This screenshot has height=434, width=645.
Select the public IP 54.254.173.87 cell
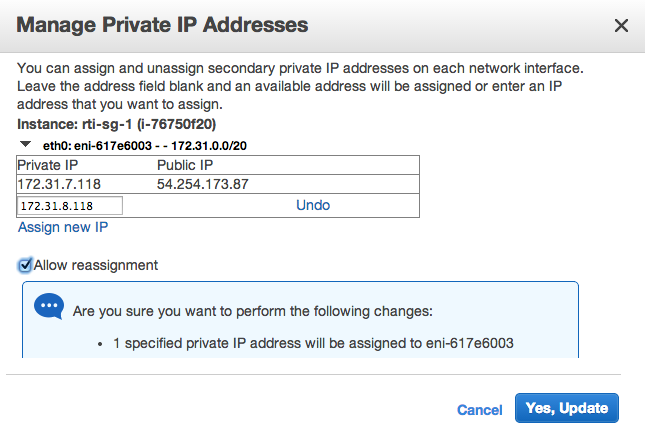pyautogui.click(x=203, y=185)
